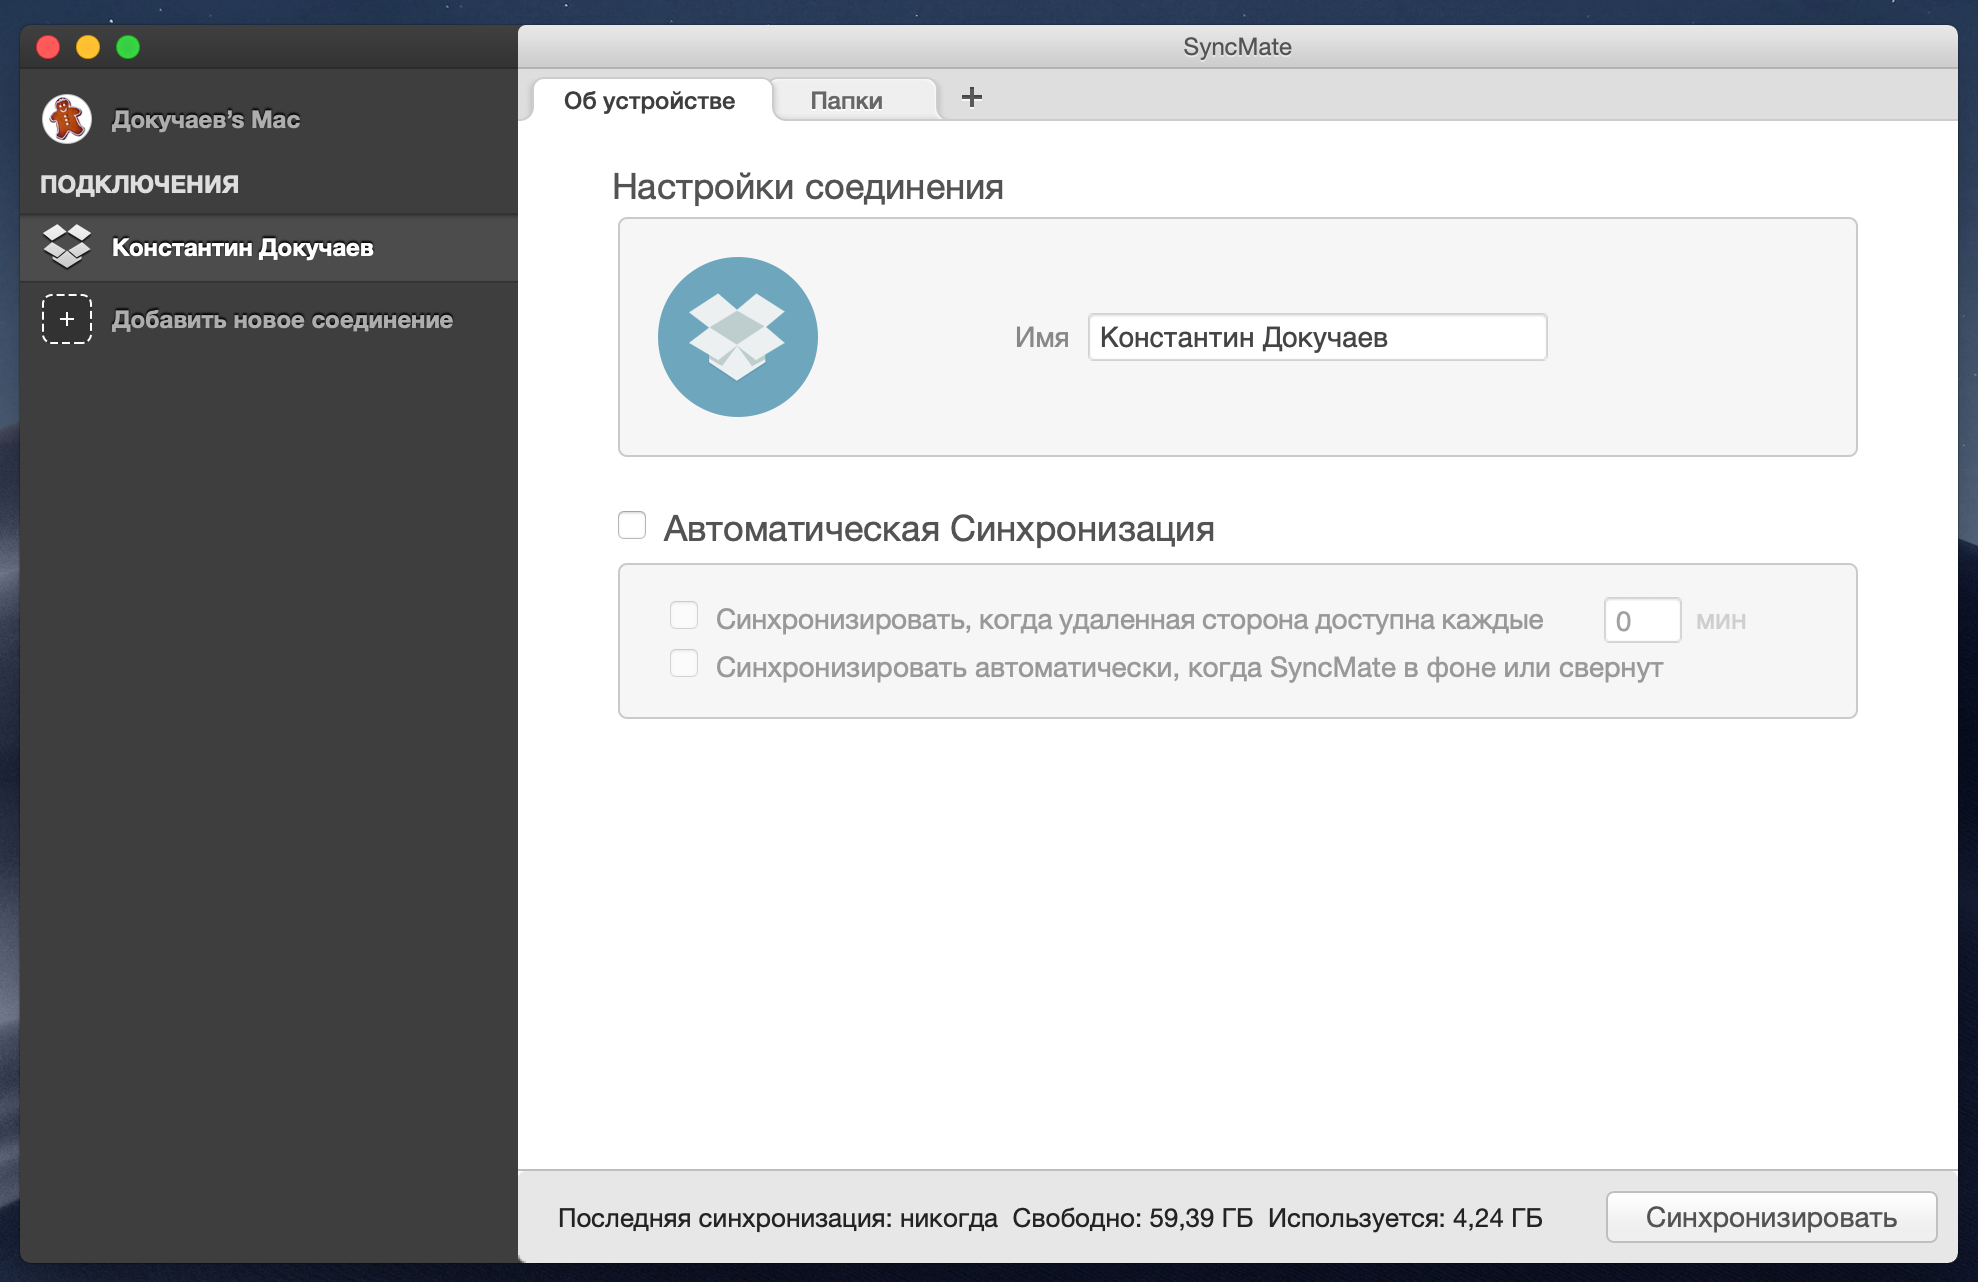Click the green fullscreen window button
The image size is (1978, 1282).
tap(128, 47)
